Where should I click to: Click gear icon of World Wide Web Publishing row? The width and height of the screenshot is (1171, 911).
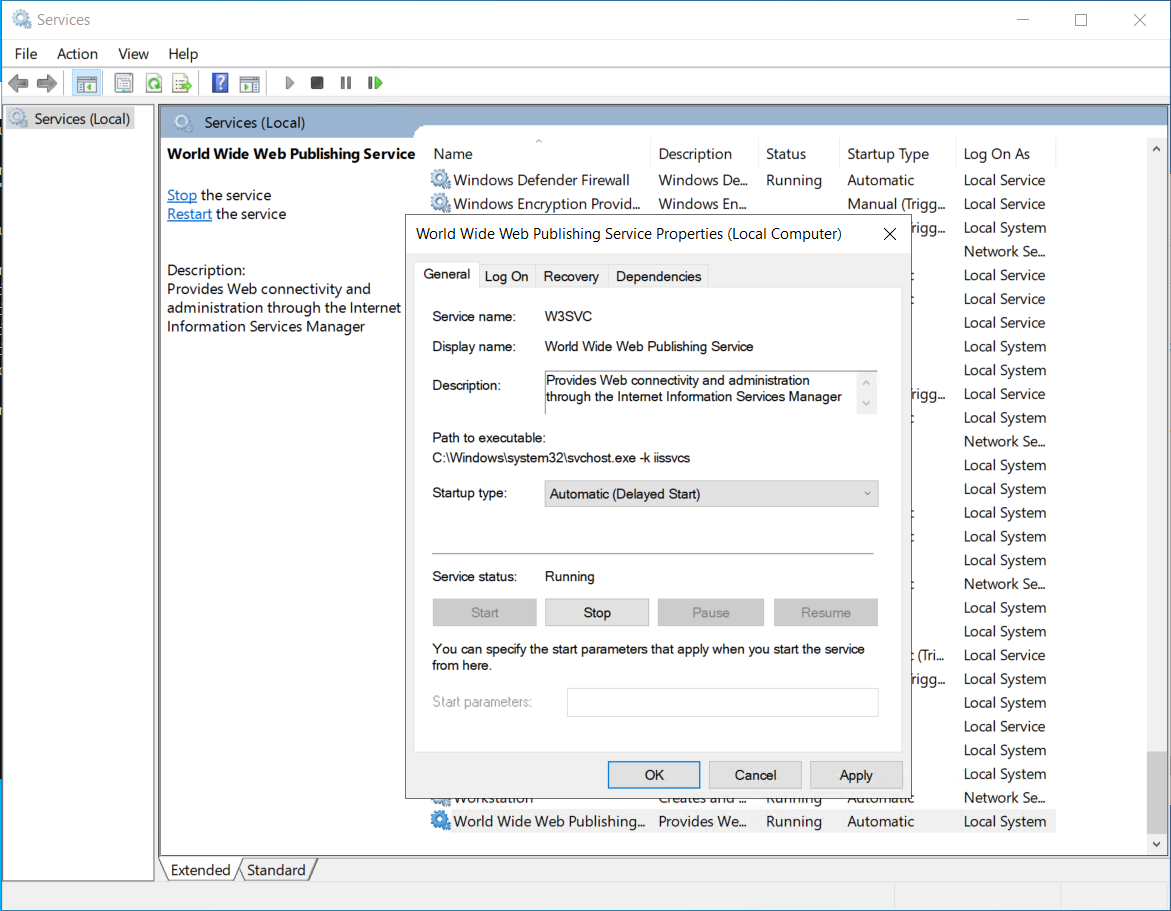coord(441,821)
